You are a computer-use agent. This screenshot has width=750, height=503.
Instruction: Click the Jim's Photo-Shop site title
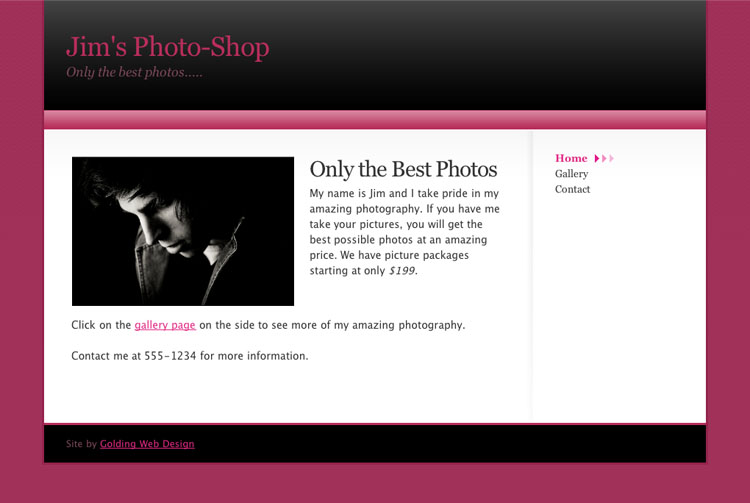click(168, 47)
